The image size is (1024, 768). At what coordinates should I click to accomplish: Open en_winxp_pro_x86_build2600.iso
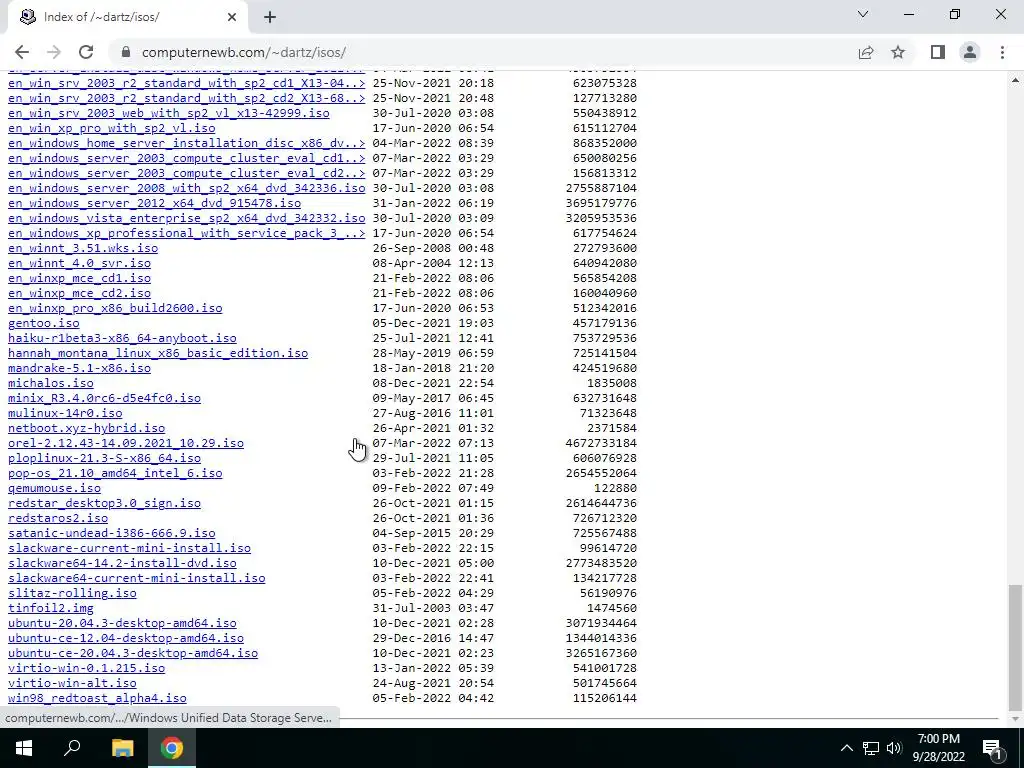[115, 308]
